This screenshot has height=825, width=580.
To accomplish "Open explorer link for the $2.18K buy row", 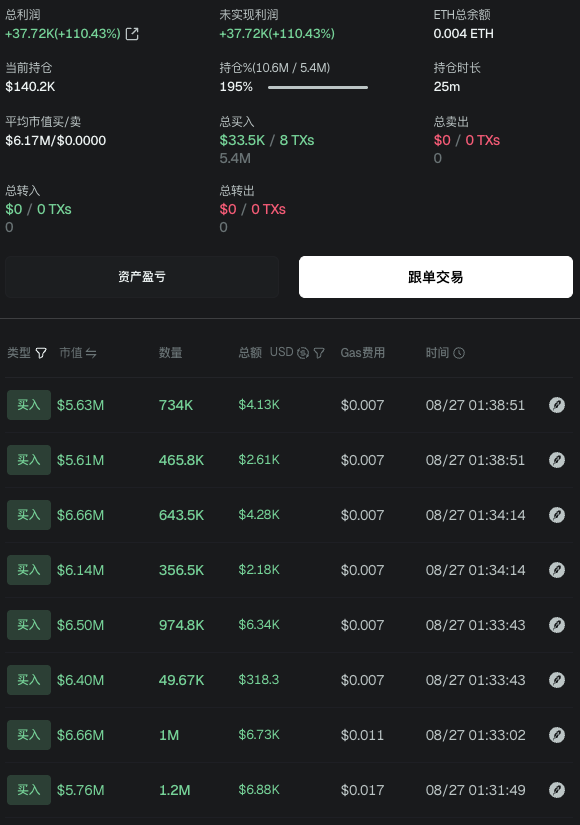I will coord(557,570).
